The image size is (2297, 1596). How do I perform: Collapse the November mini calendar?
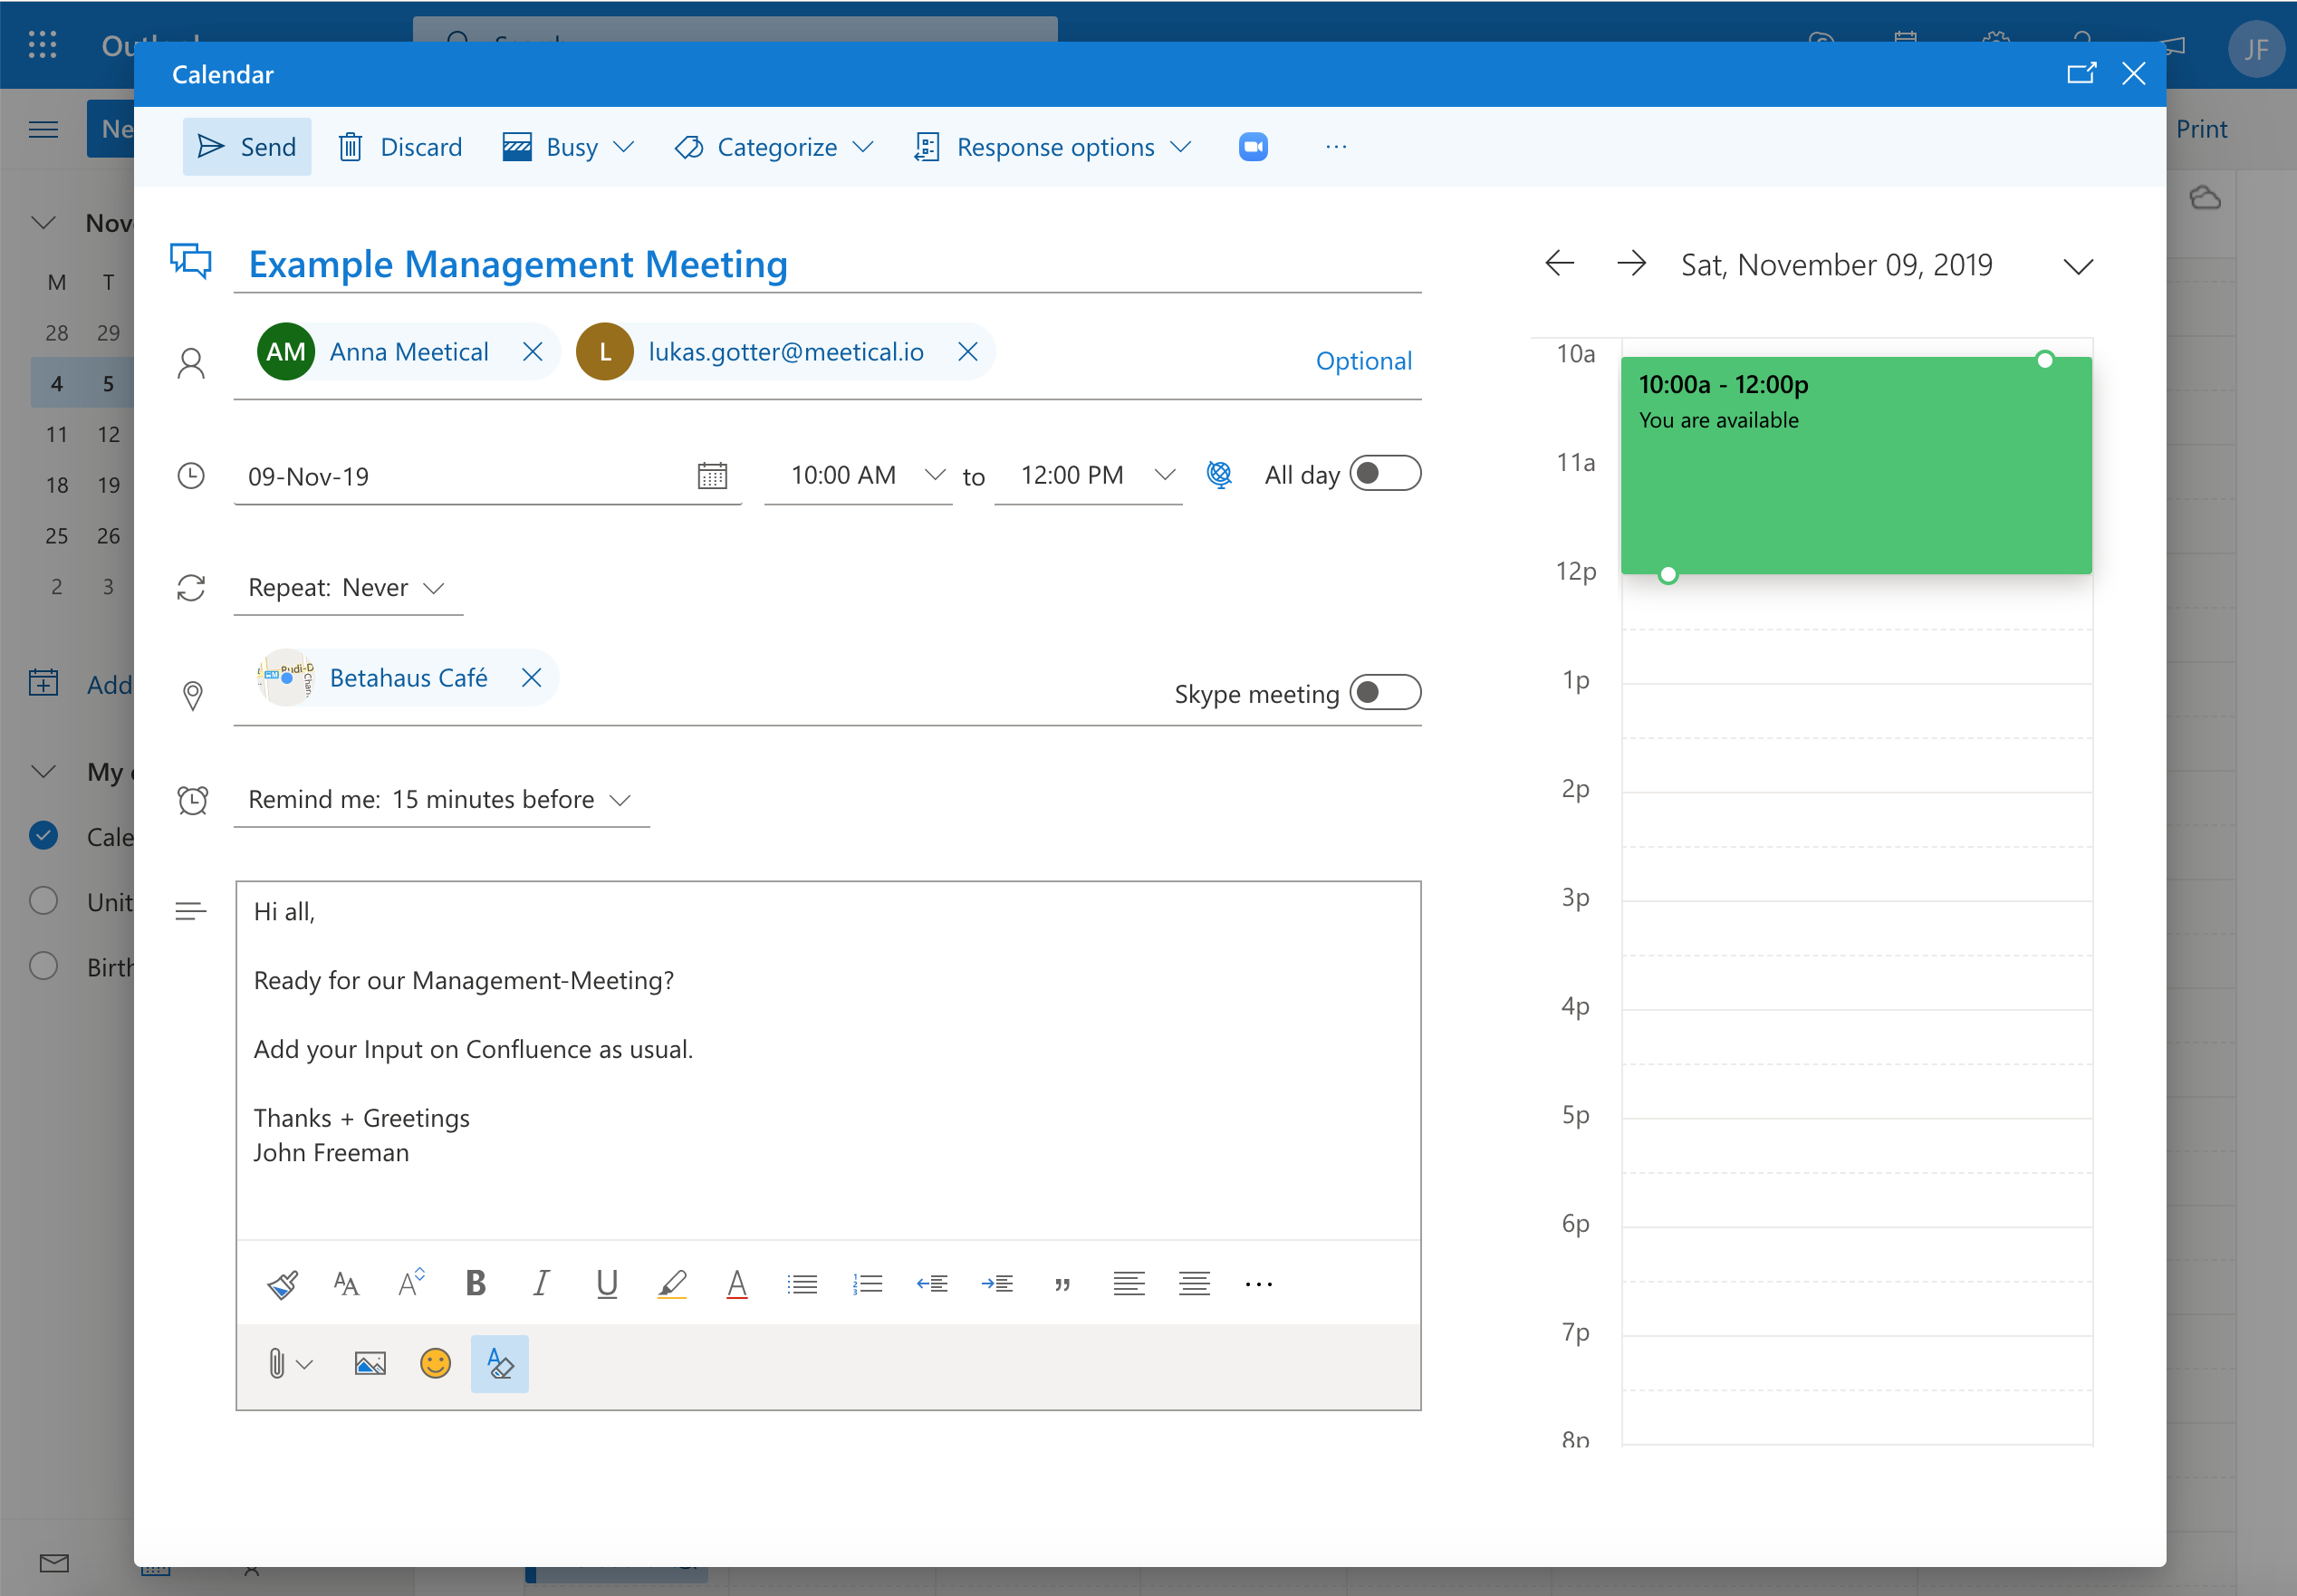pos(43,222)
